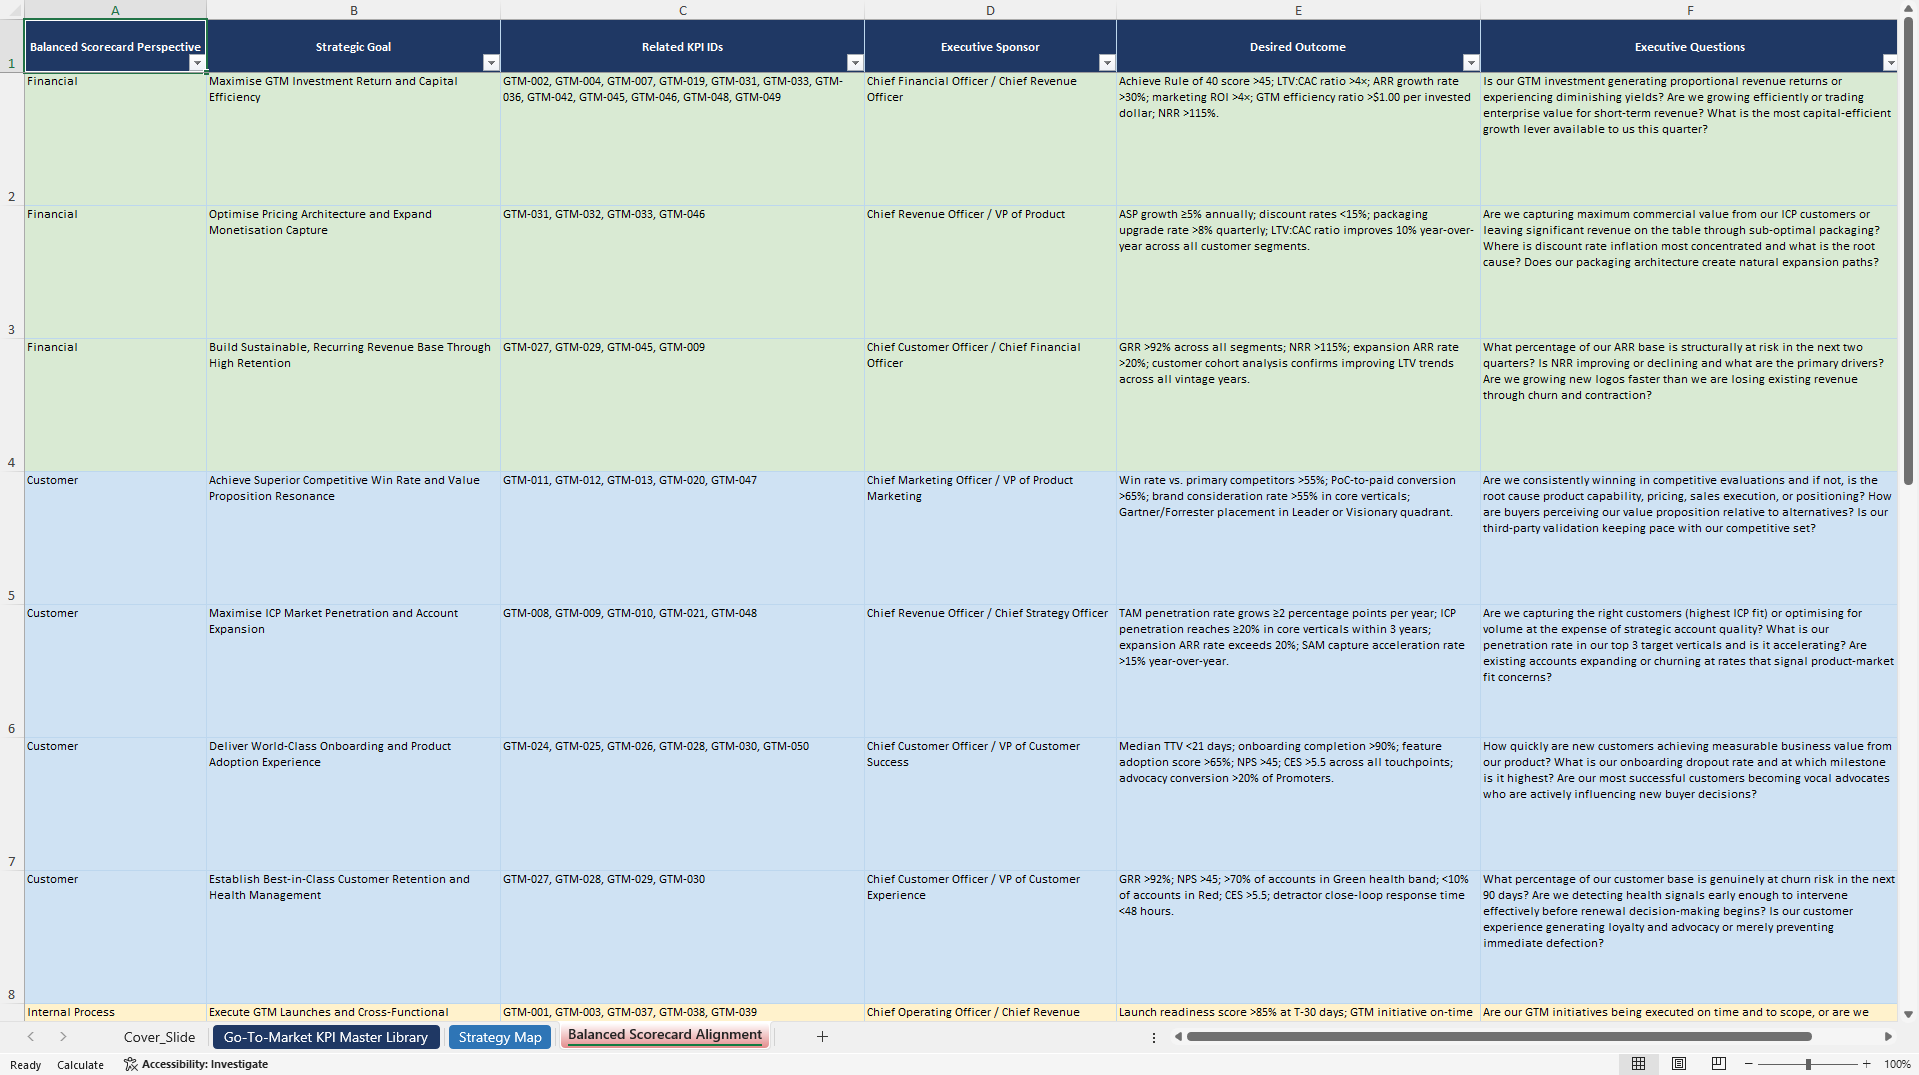Click the horizontal scrollbar thumb
The image size is (1919, 1075).
click(x=1499, y=1037)
